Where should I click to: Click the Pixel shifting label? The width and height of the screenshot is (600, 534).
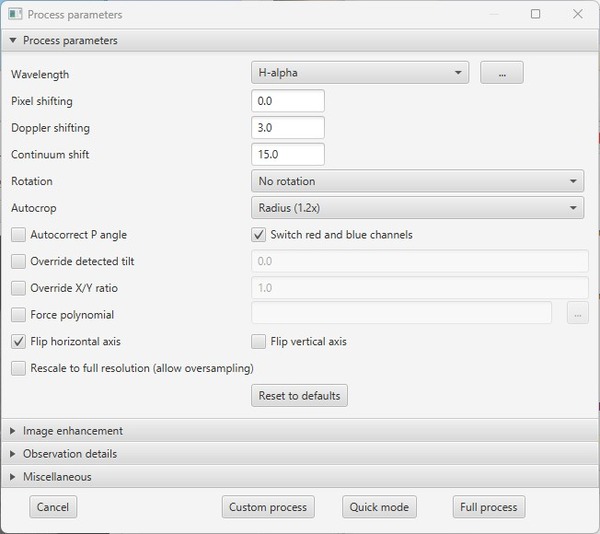(42, 101)
